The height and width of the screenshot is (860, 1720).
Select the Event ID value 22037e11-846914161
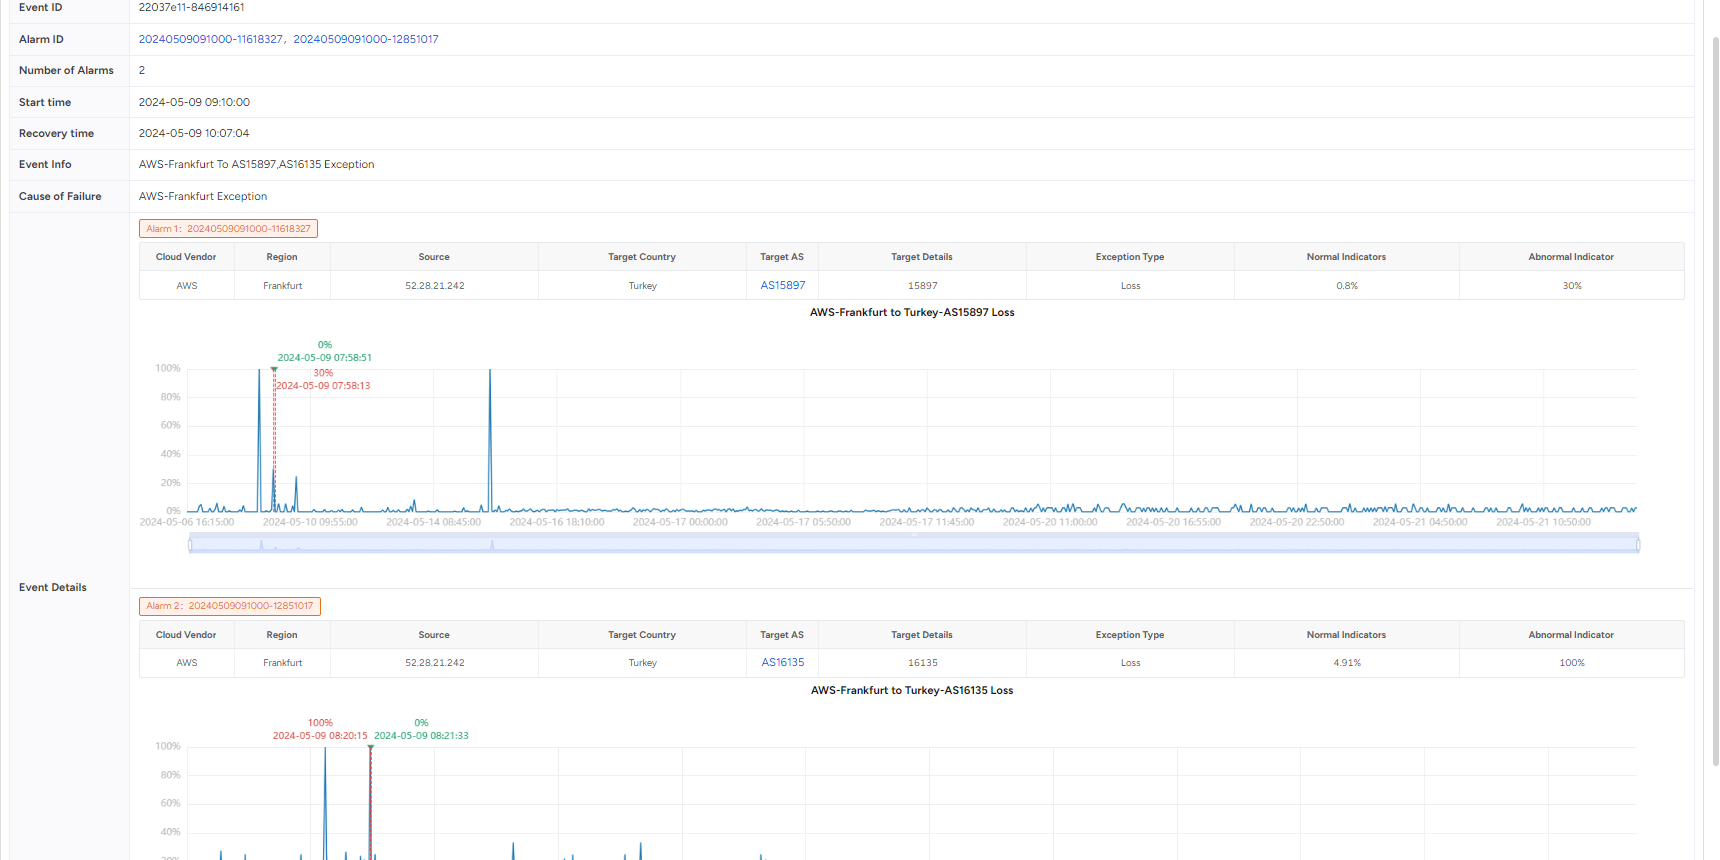(x=191, y=7)
